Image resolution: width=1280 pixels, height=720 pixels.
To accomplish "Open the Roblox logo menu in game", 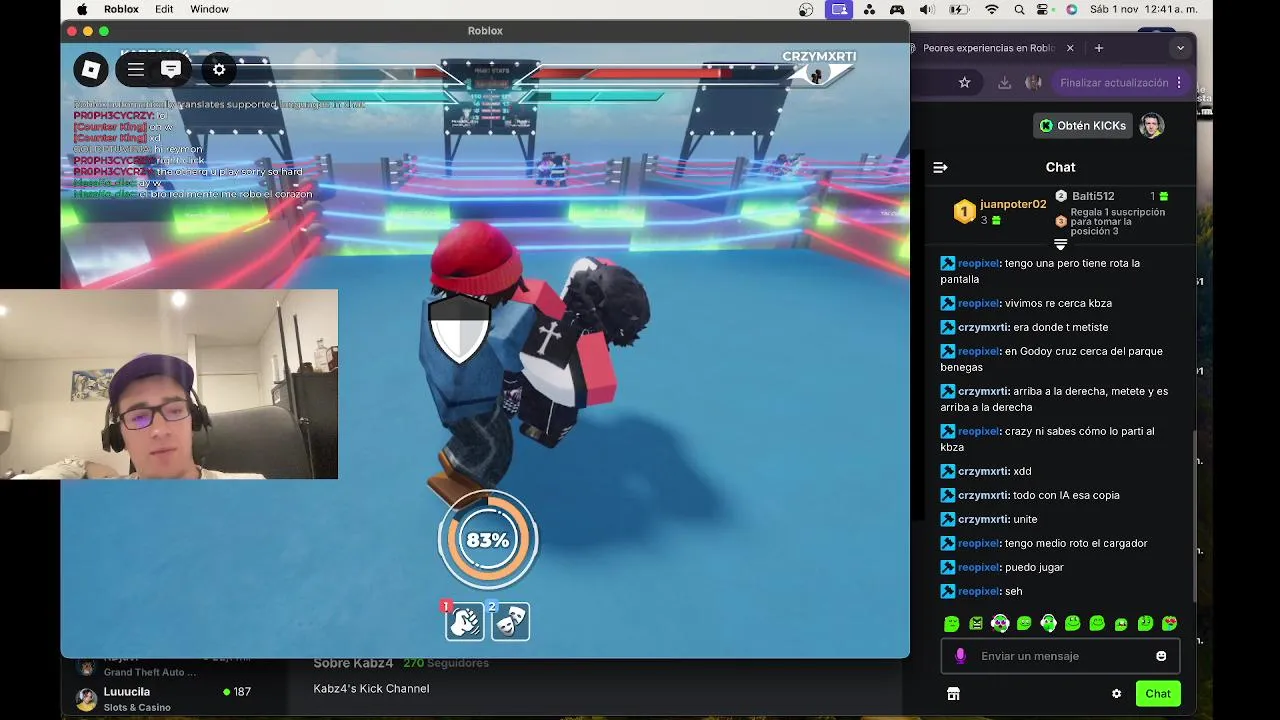I will 91,69.
